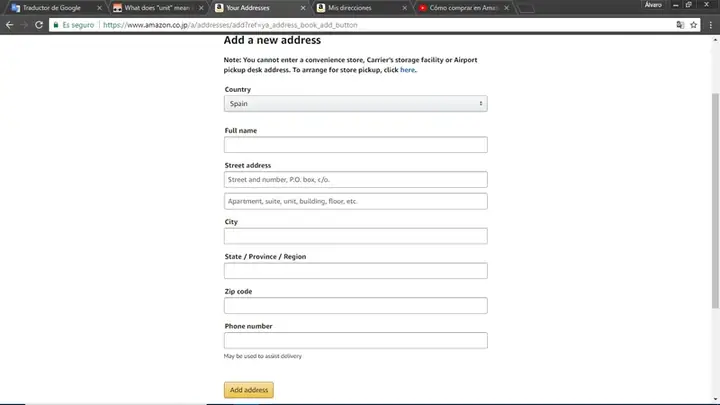Go back with the browser back arrow
The image size is (720, 405).
[x=9, y=25]
